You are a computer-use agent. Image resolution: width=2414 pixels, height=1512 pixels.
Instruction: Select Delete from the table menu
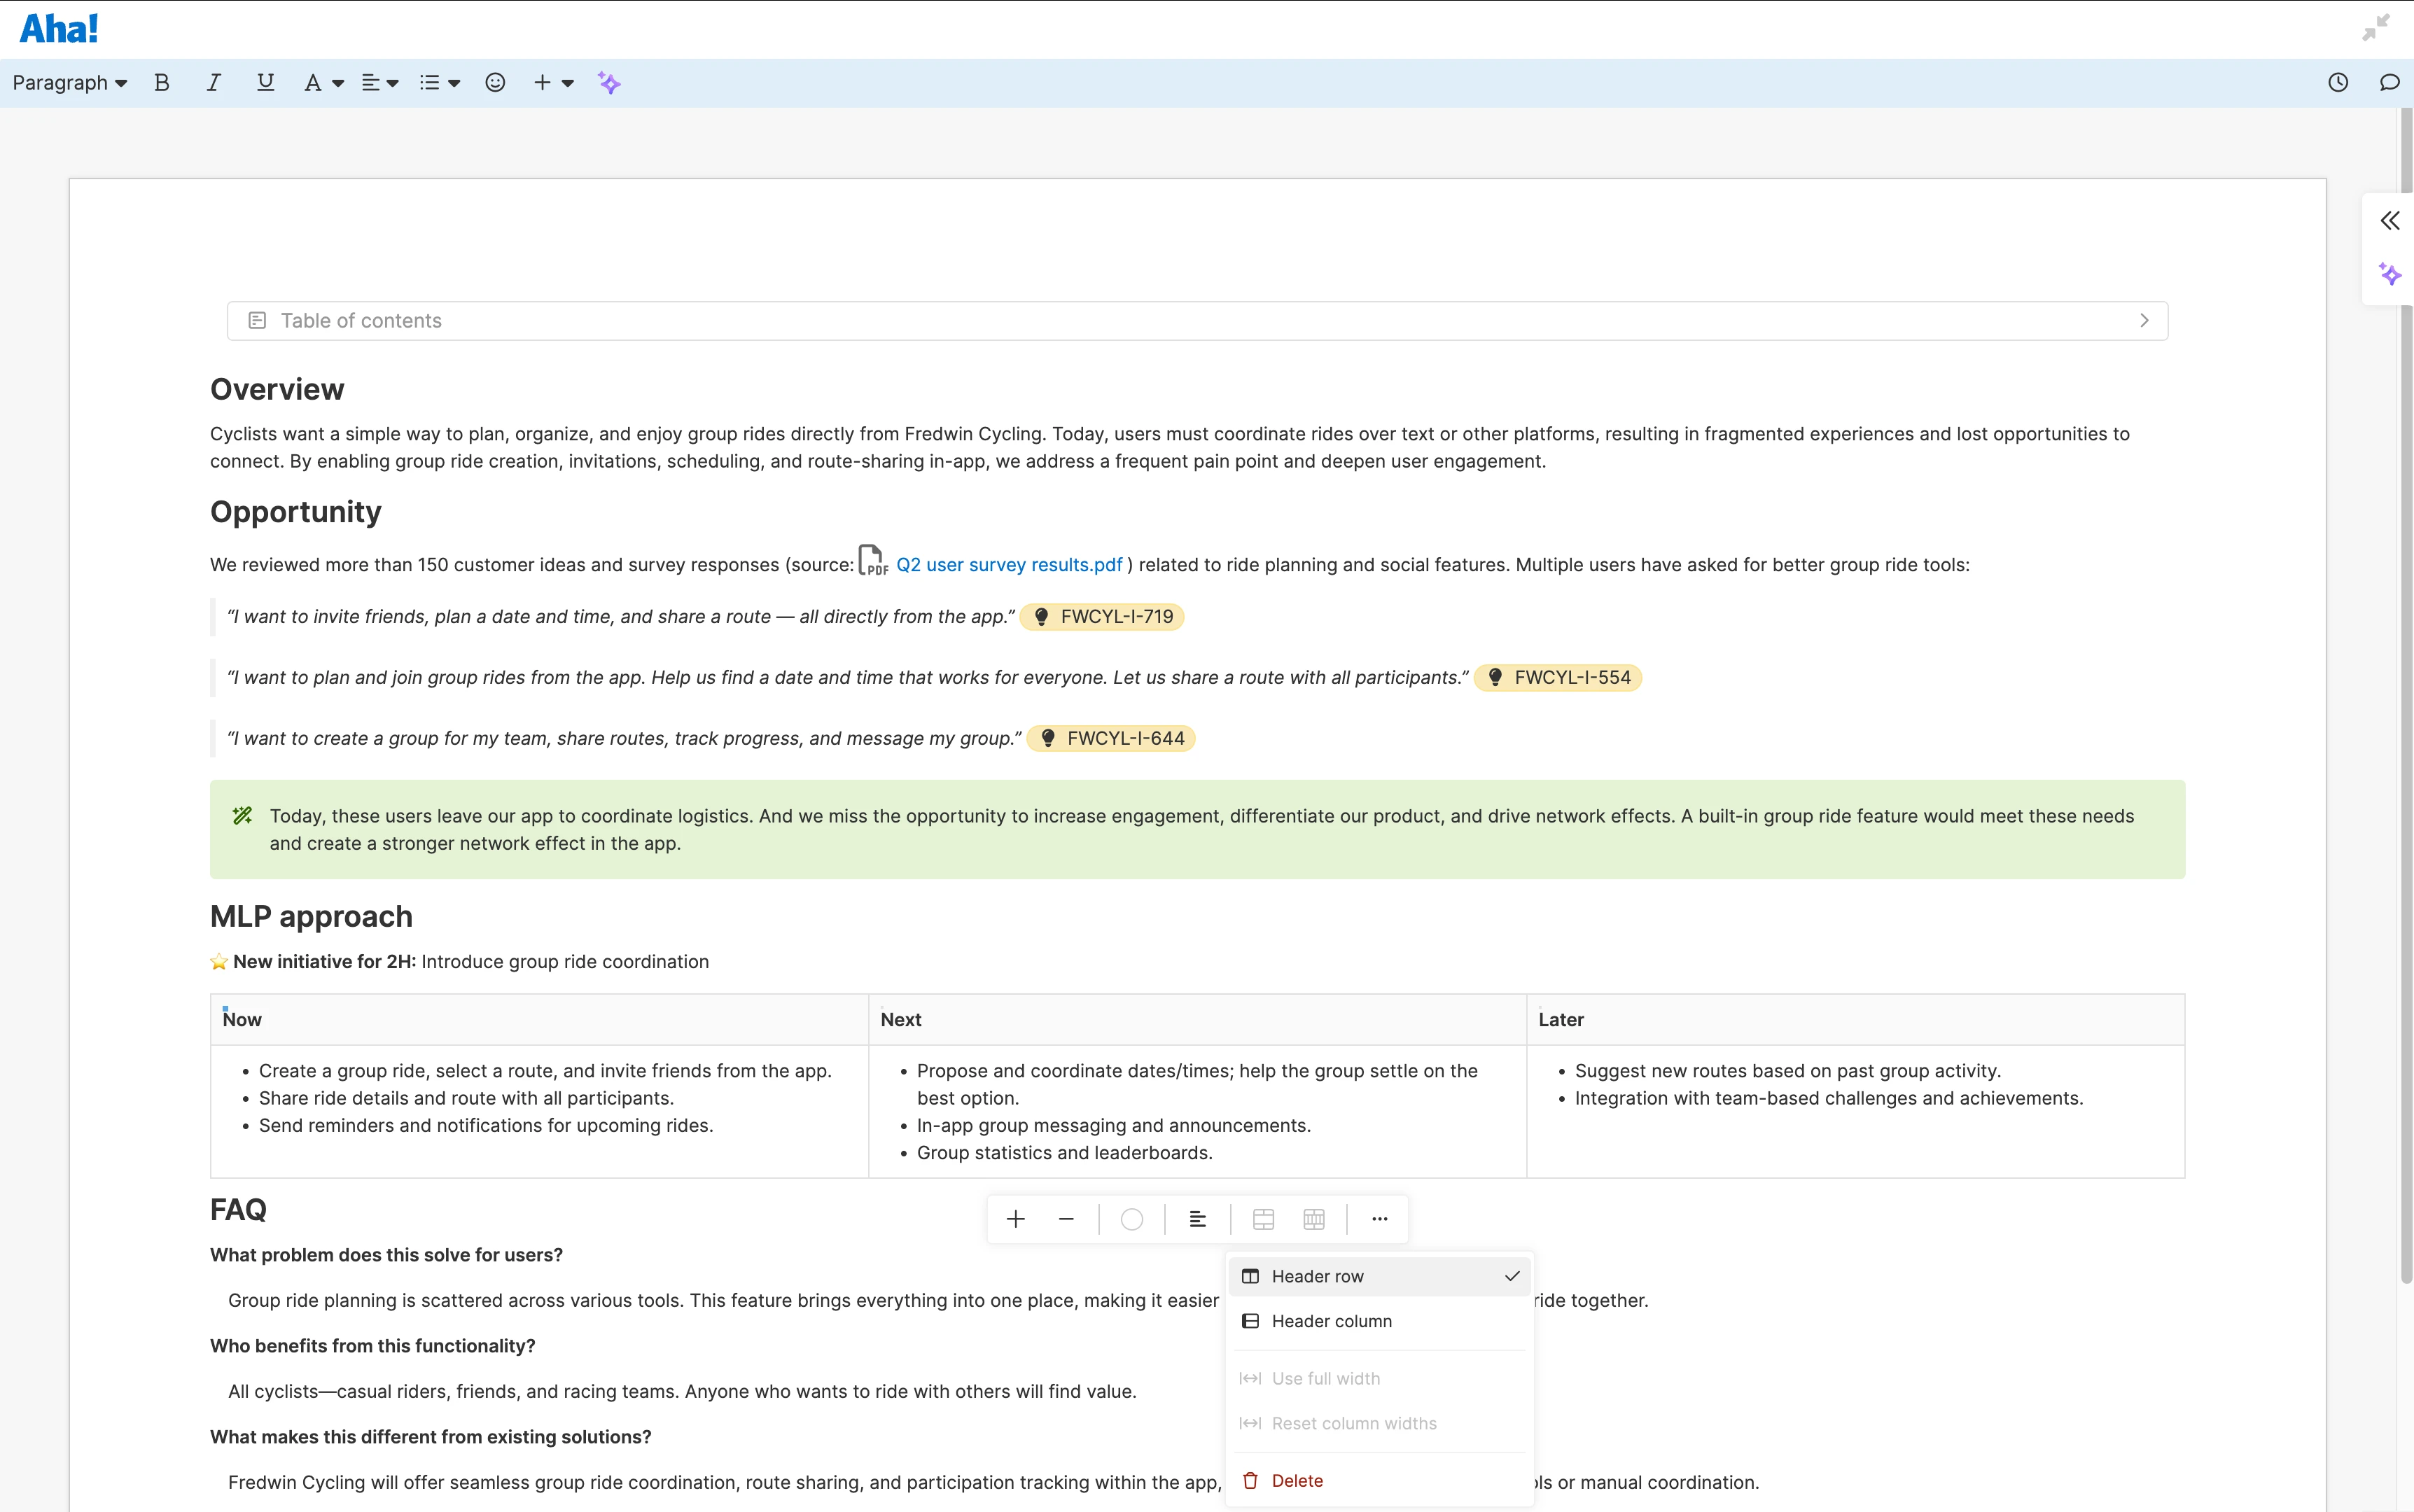click(1297, 1481)
